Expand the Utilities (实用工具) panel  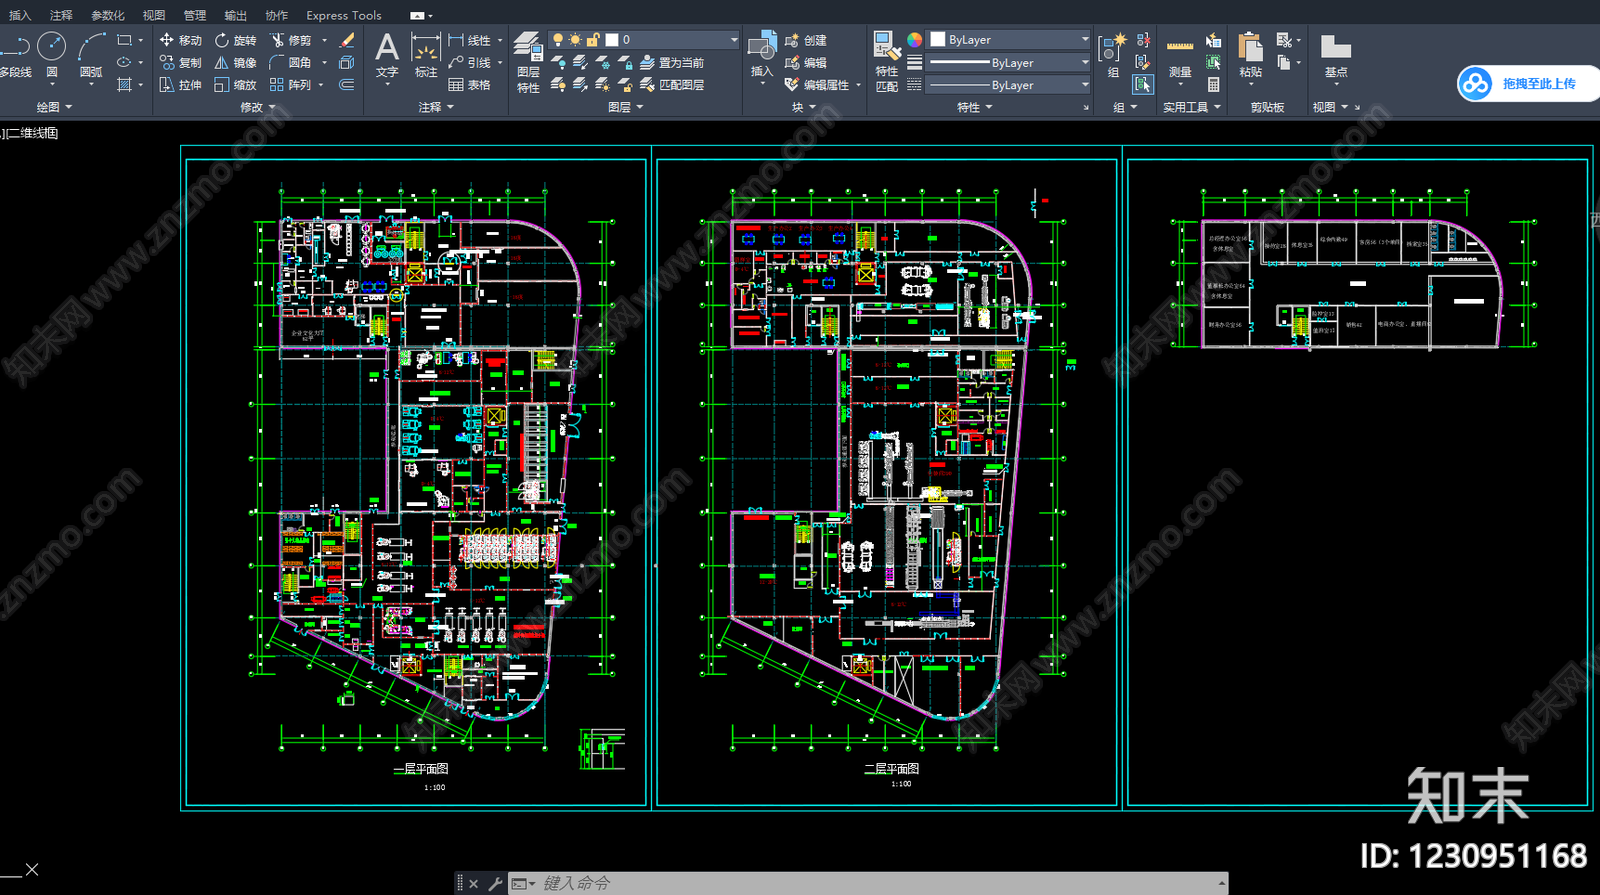pyautogui.click(x=1192, y=107)
